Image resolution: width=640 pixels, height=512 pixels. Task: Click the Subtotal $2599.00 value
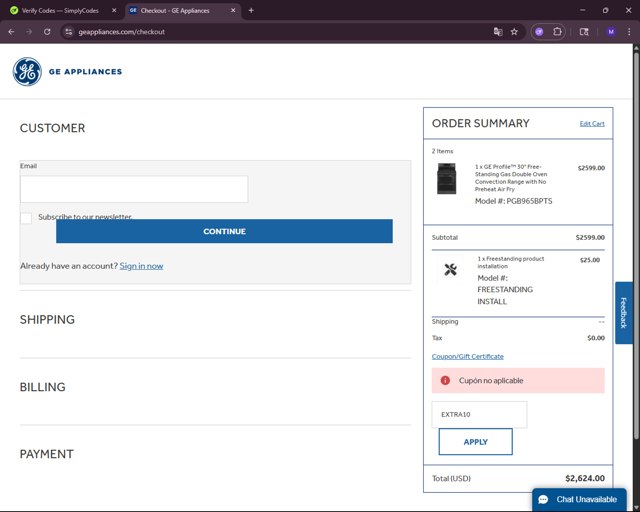click(x=590, y=238)
